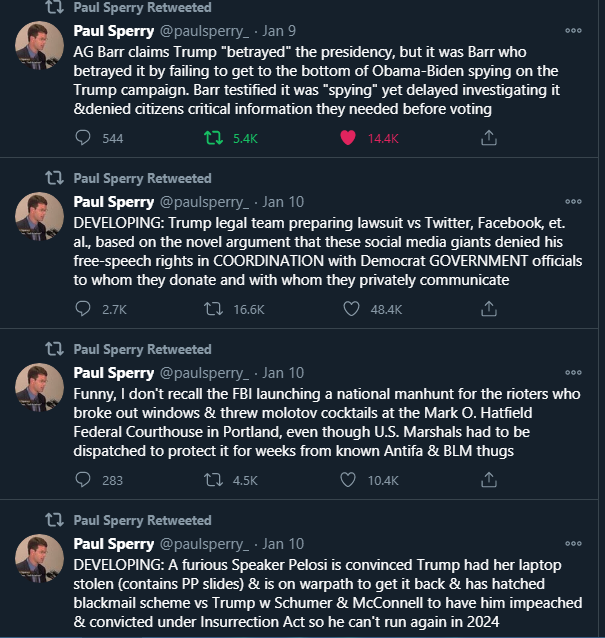Click Paul Sperry avatar on the lawsuit tweet
This screenshot has height=638, width=605.
tap(39, 216)
